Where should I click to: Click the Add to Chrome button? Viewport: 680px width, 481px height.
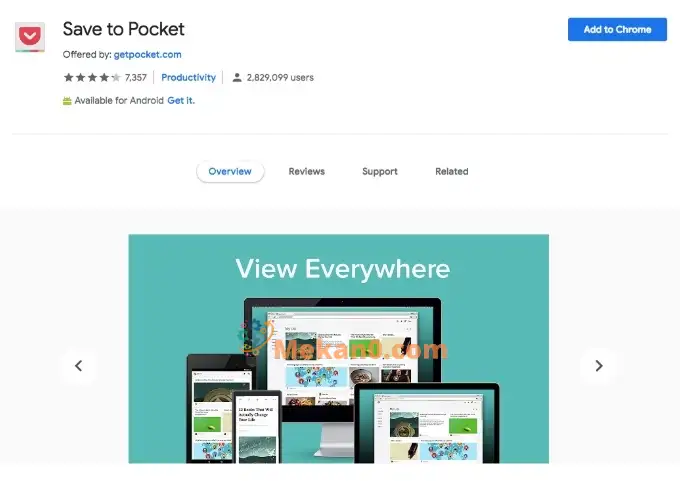[x=617, y=29]
